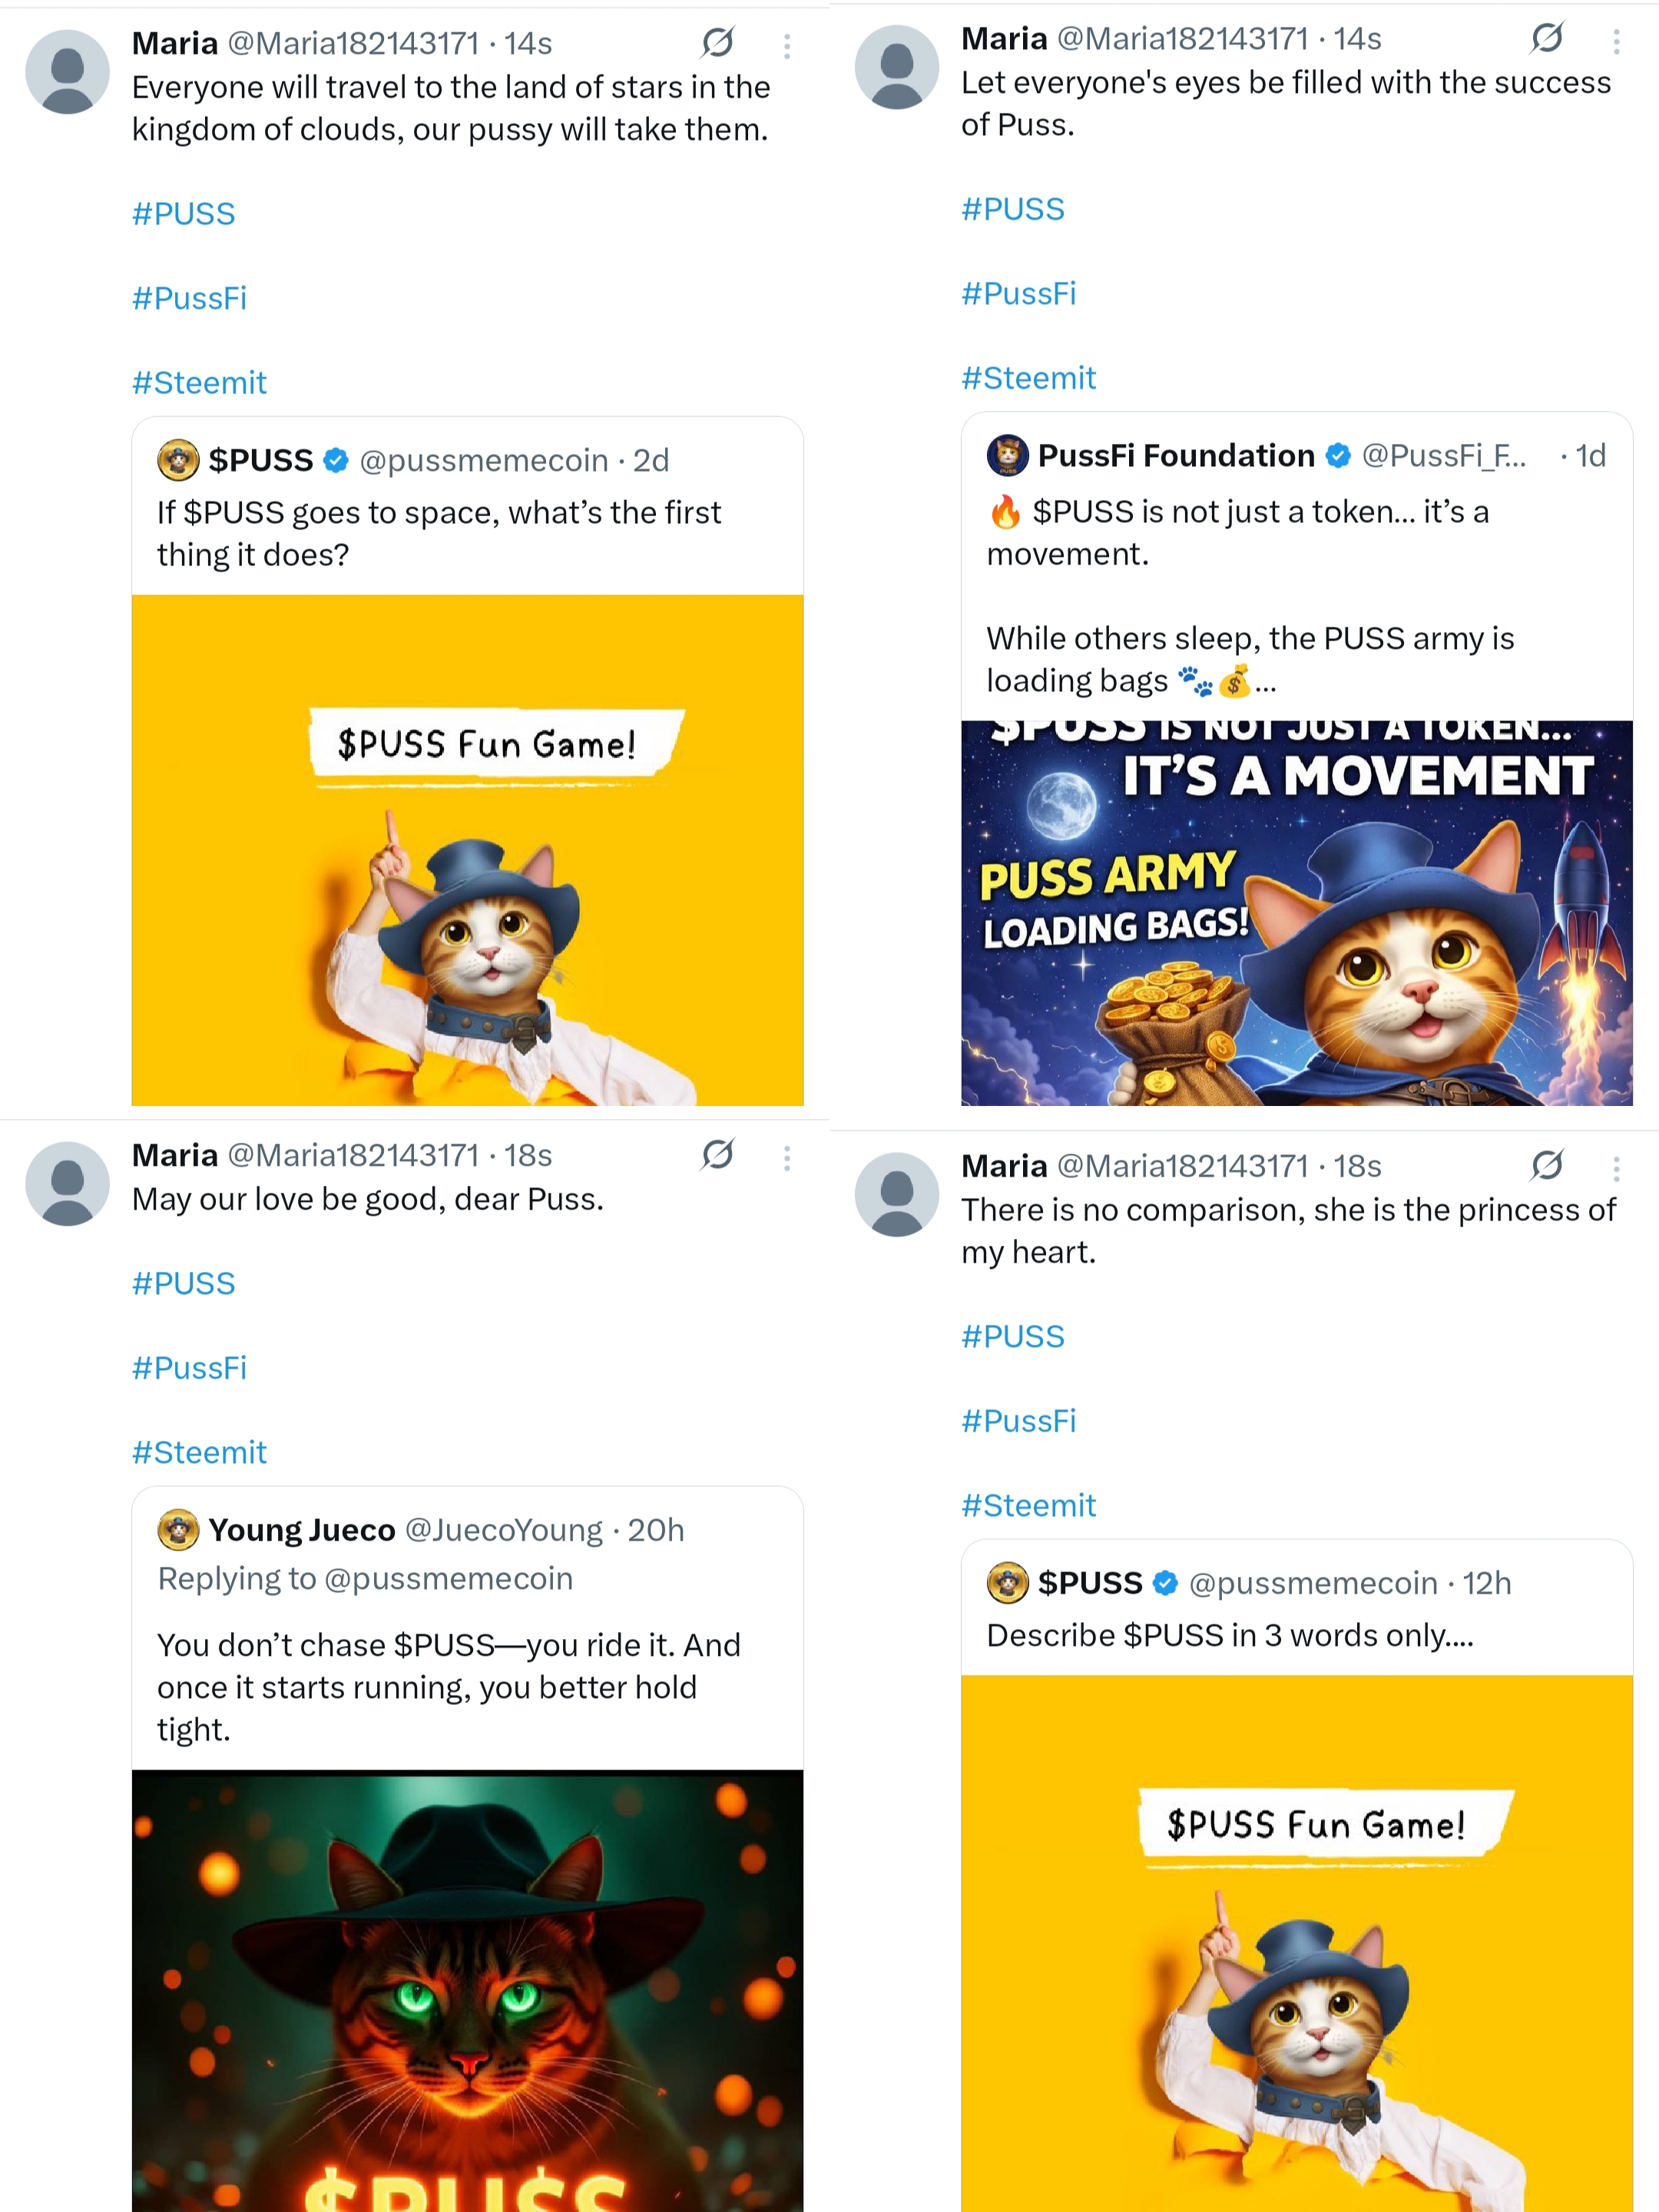Viewport: 1659px width, 2212px height.
Task: Open more options on princess-of-my-heart tweet
Action: pos(1616,1168)
